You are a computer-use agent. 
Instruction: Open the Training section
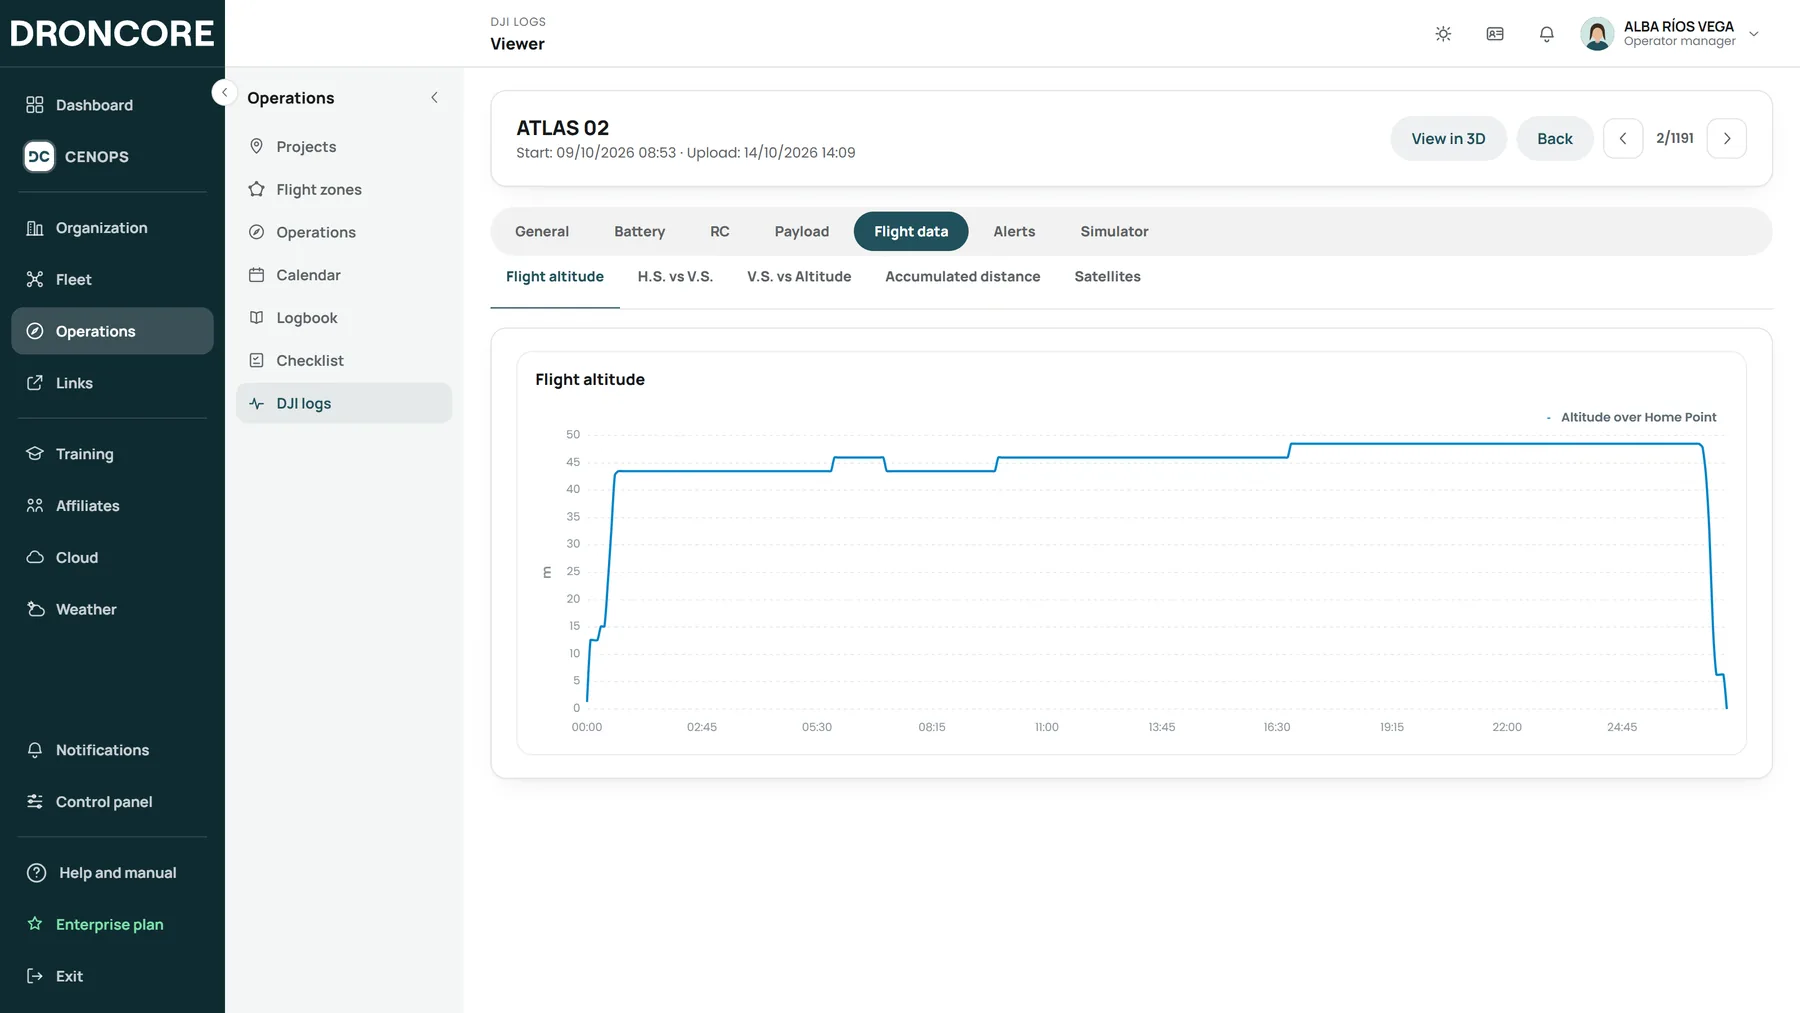click(112, 454)
